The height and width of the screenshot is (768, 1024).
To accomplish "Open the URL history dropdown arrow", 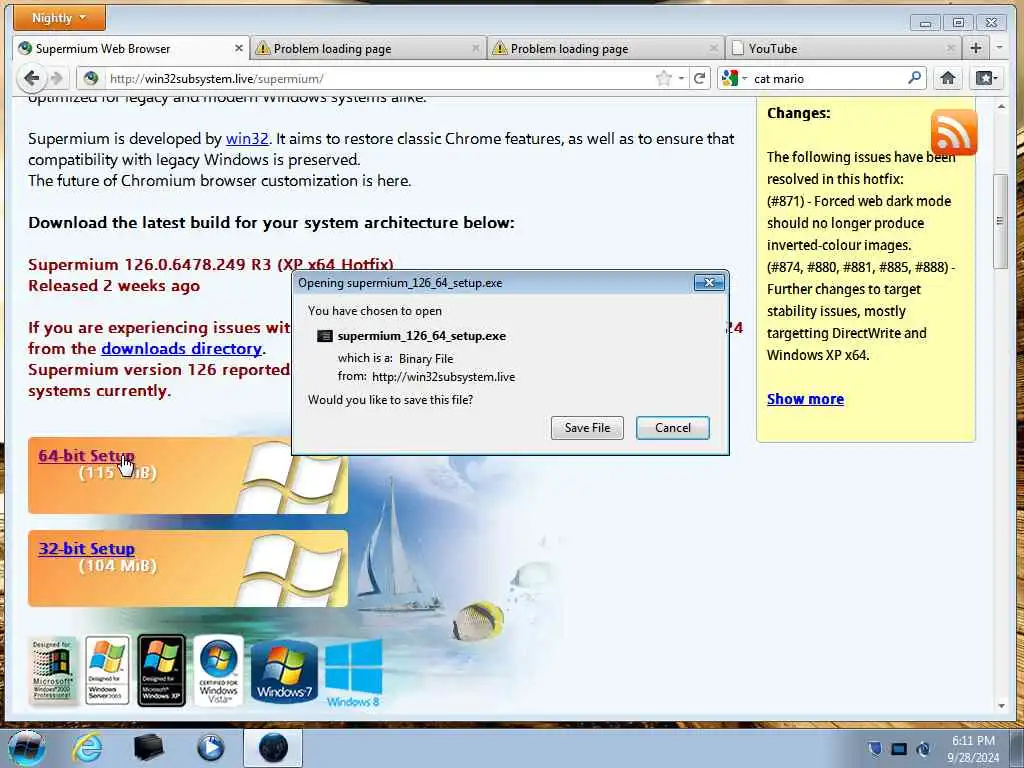I will (x=681, y=78).
